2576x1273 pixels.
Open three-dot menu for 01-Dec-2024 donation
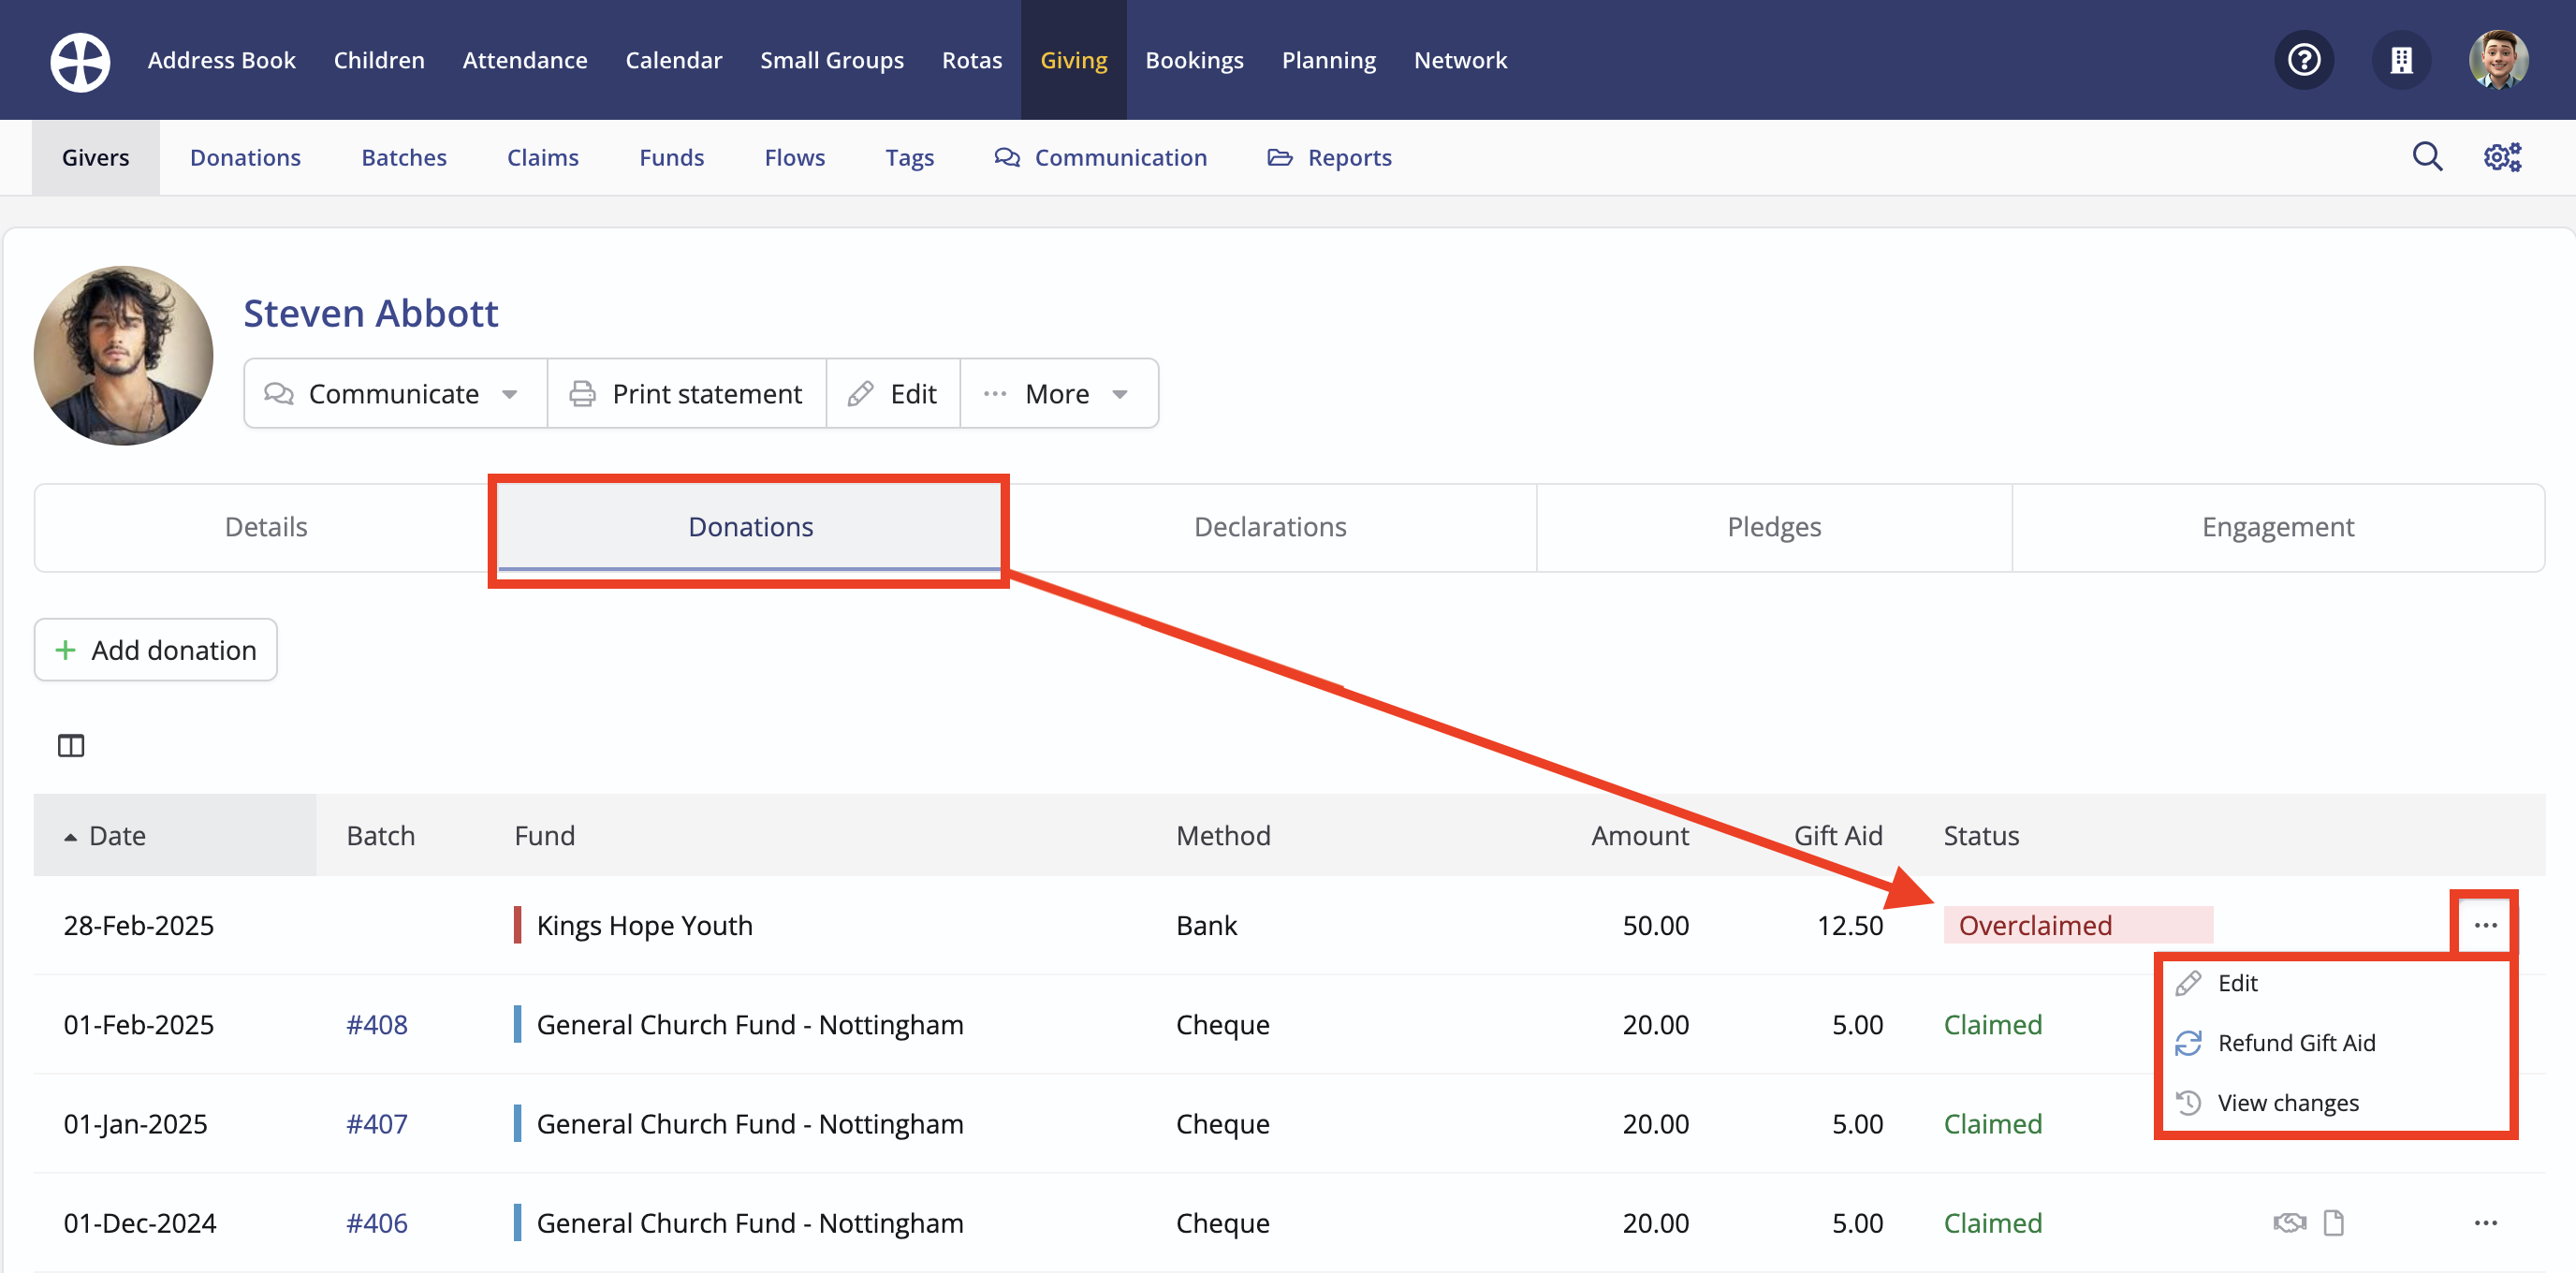click(x=2485, y=1222)
